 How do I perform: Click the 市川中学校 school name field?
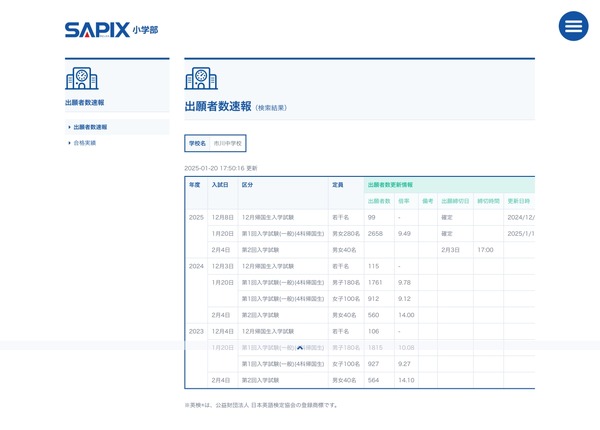pos(227,144)
